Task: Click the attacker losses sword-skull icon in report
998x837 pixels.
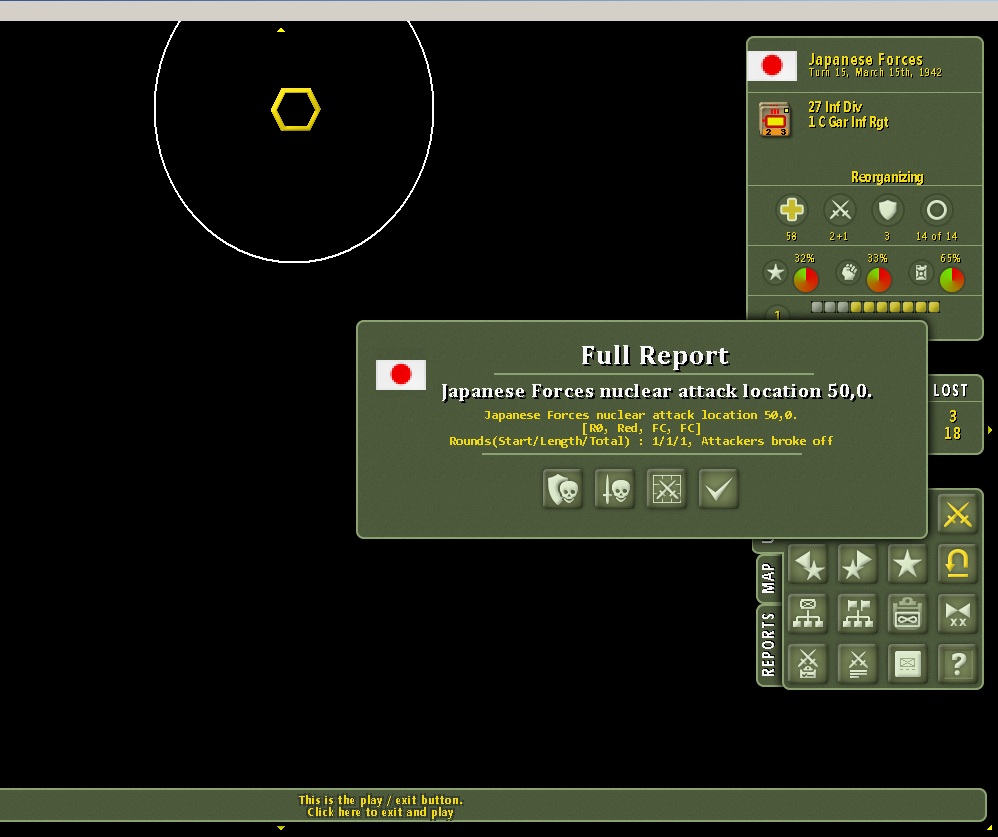Action: click(615, 489)
